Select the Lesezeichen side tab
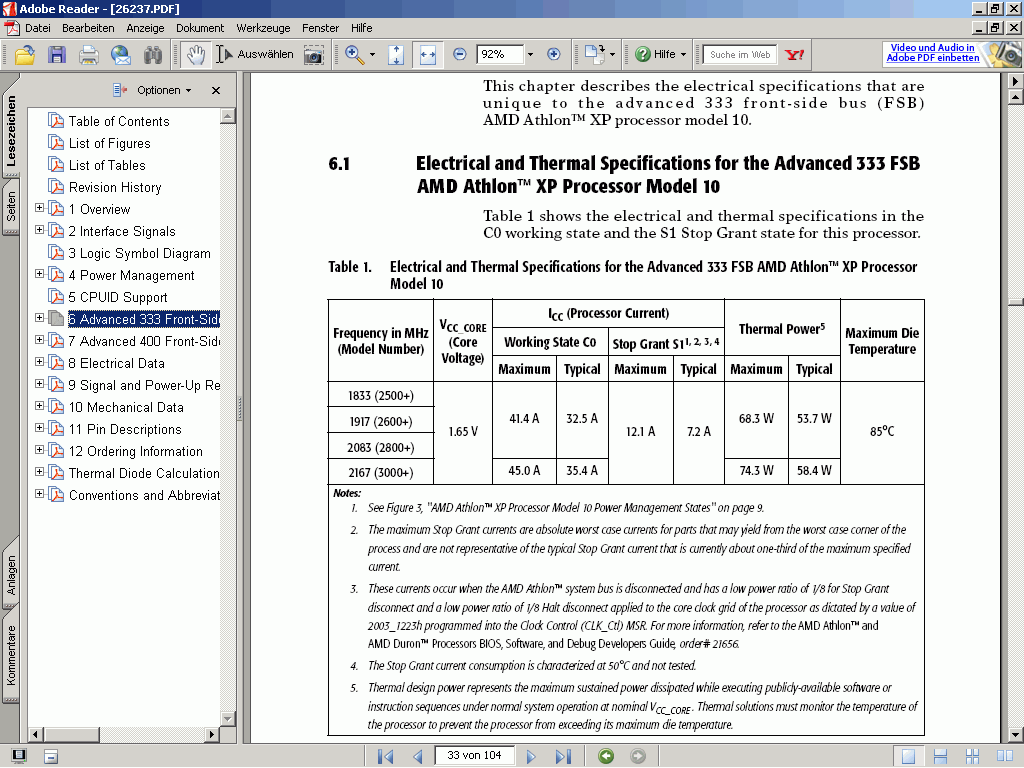This screenshot has width=1024, height=768. coord(11,130)
